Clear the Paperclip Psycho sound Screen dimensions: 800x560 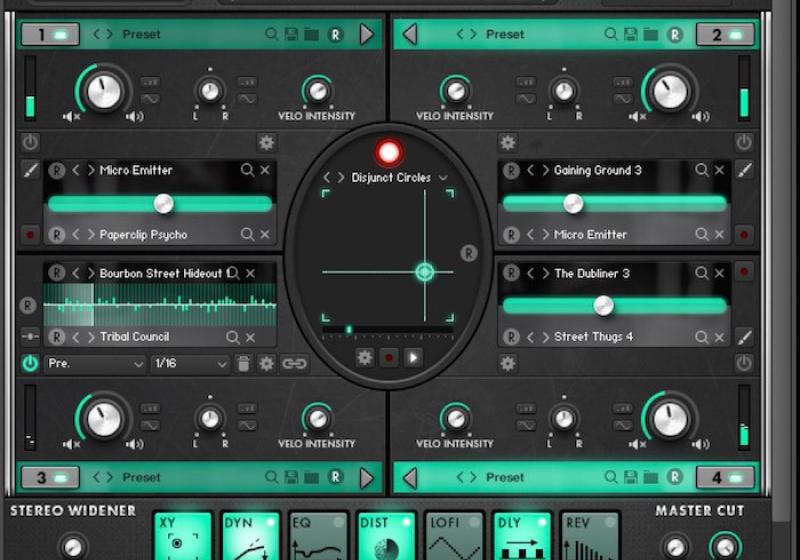[265, 235]
